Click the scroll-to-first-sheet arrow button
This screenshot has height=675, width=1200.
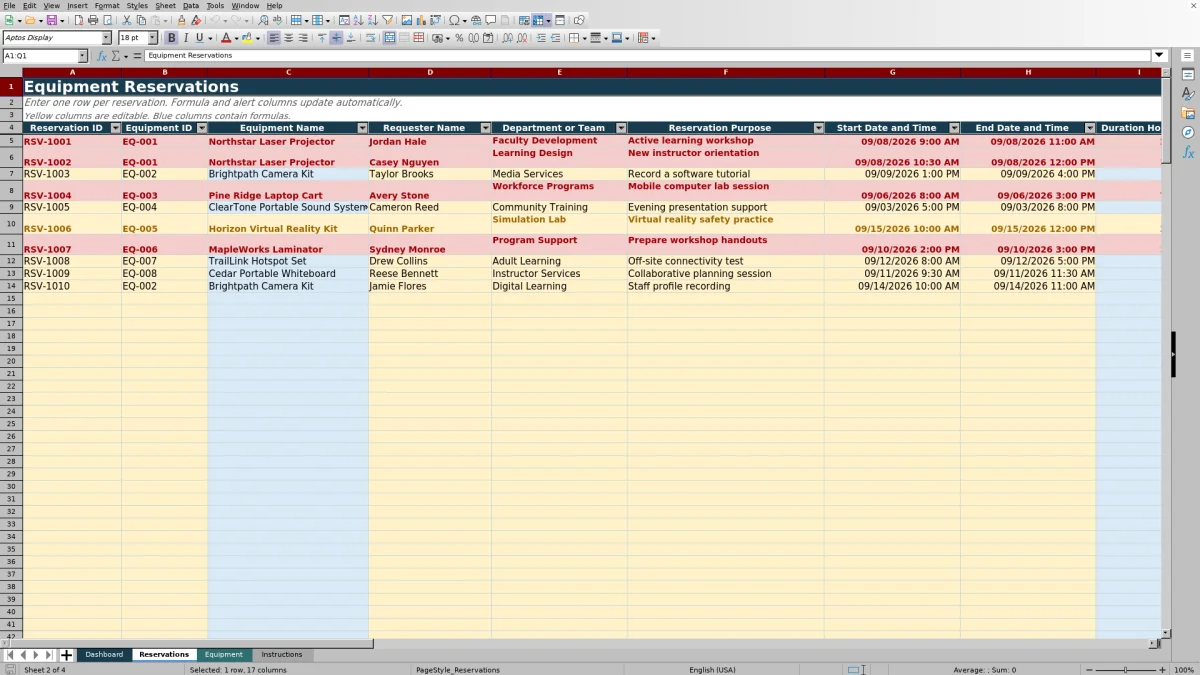10,655
